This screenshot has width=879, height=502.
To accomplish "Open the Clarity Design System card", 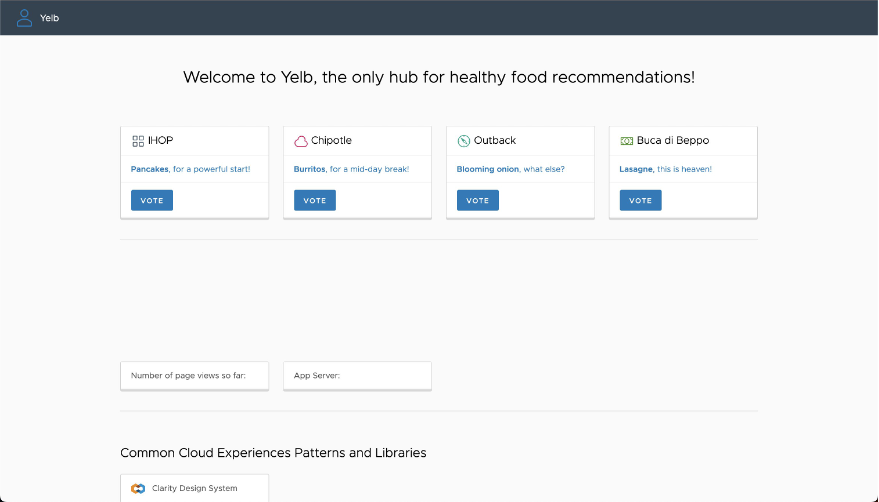I will (x=195, y=489).
